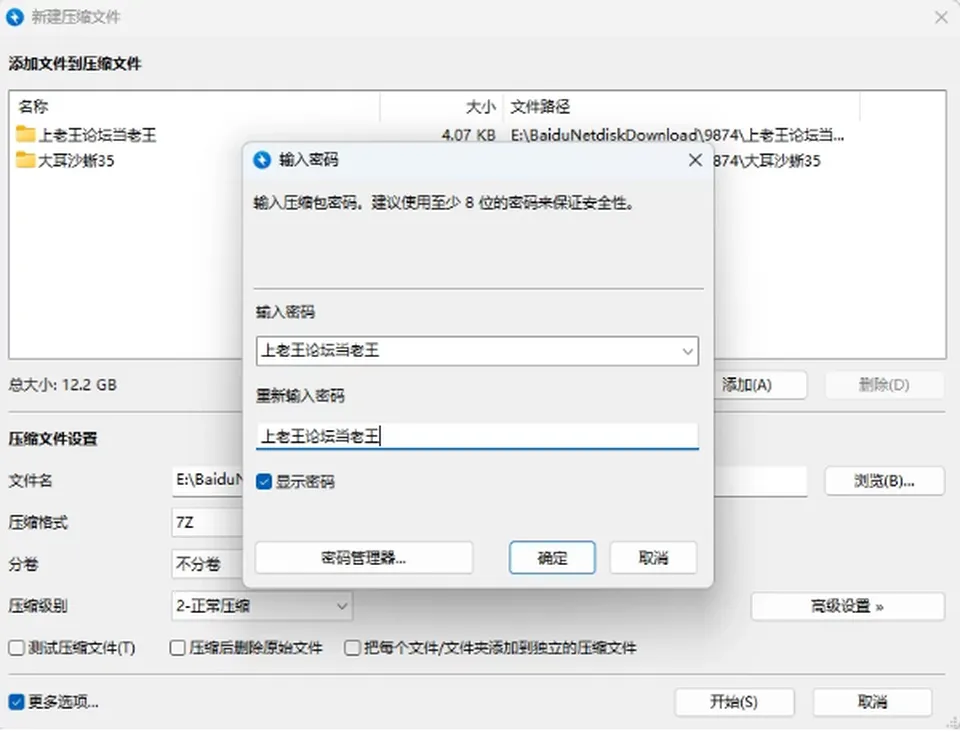Screen dimensions: 960x731
Task: Open the 压缩格式 dropdown showing 7Z
Action: (x=208, y=522)
